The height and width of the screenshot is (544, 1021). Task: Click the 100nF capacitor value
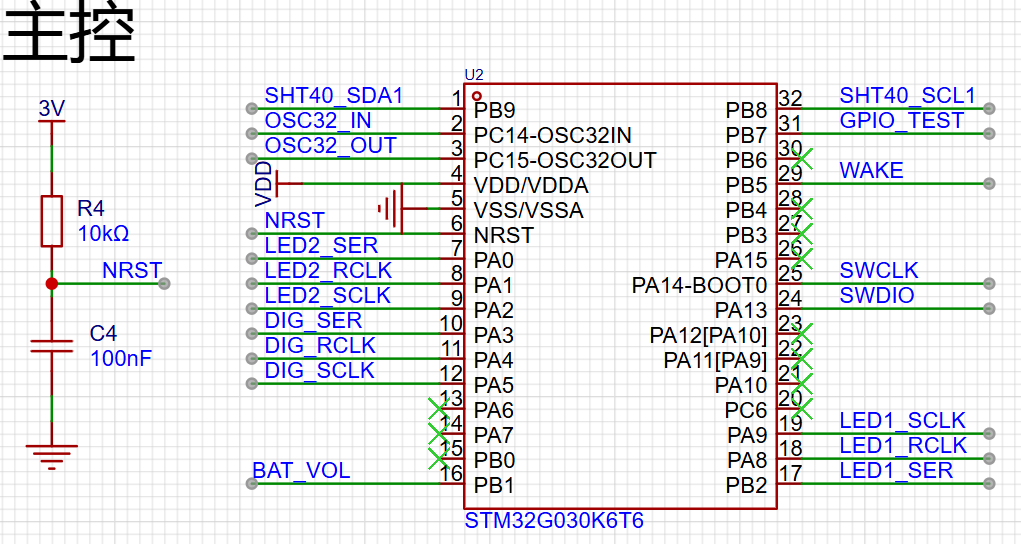[121, 358]
